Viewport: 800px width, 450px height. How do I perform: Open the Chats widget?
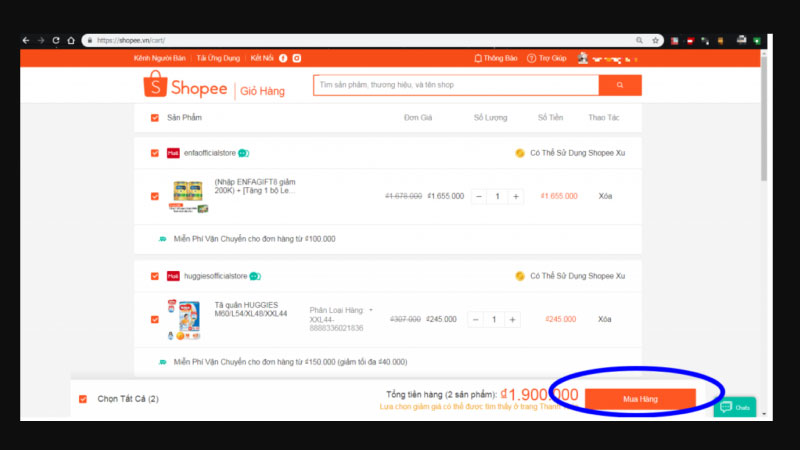pos(735,407)
